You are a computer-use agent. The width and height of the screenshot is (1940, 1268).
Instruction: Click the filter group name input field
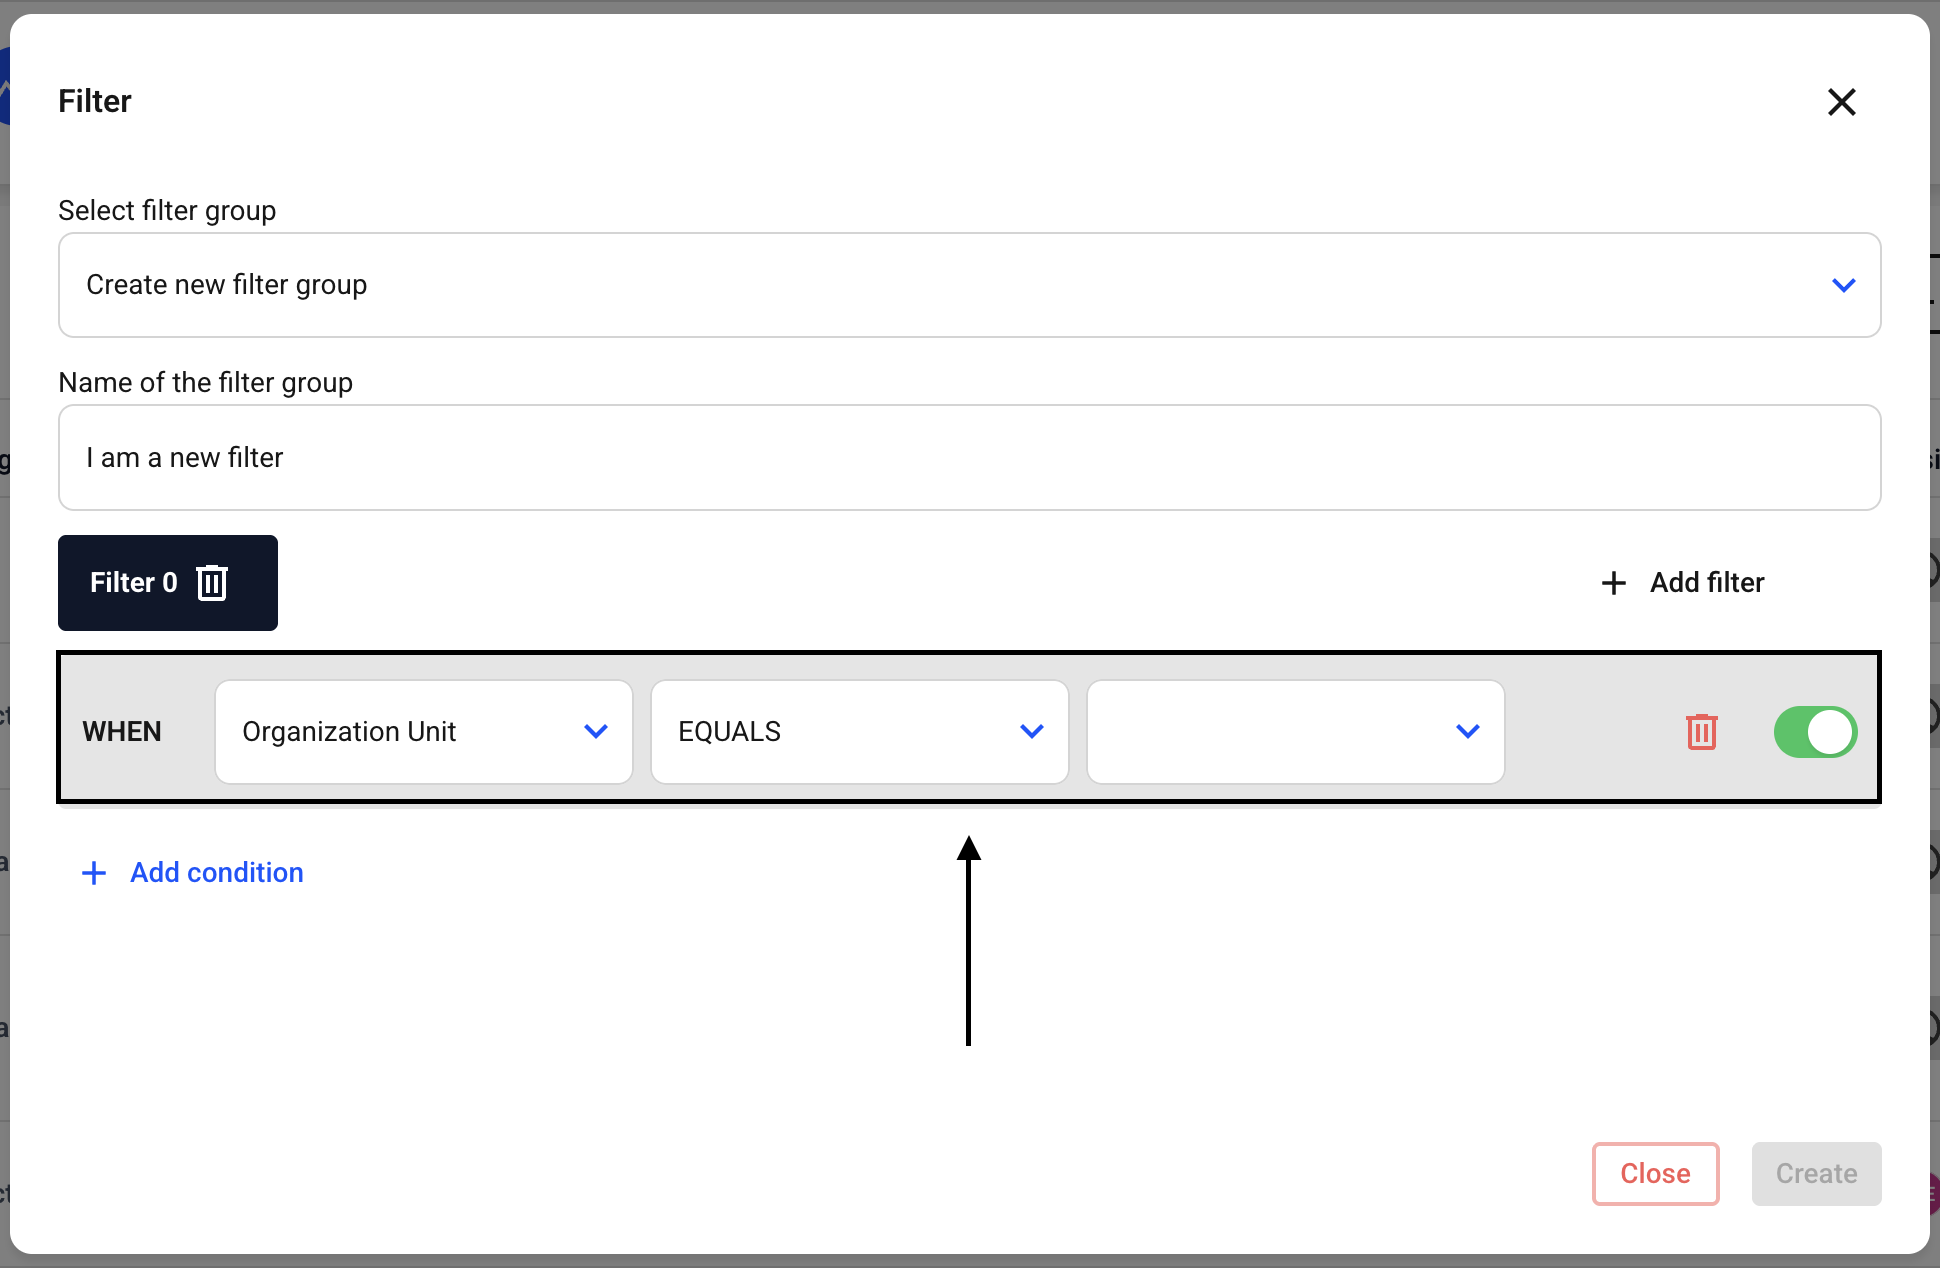(x=968, y=458)
